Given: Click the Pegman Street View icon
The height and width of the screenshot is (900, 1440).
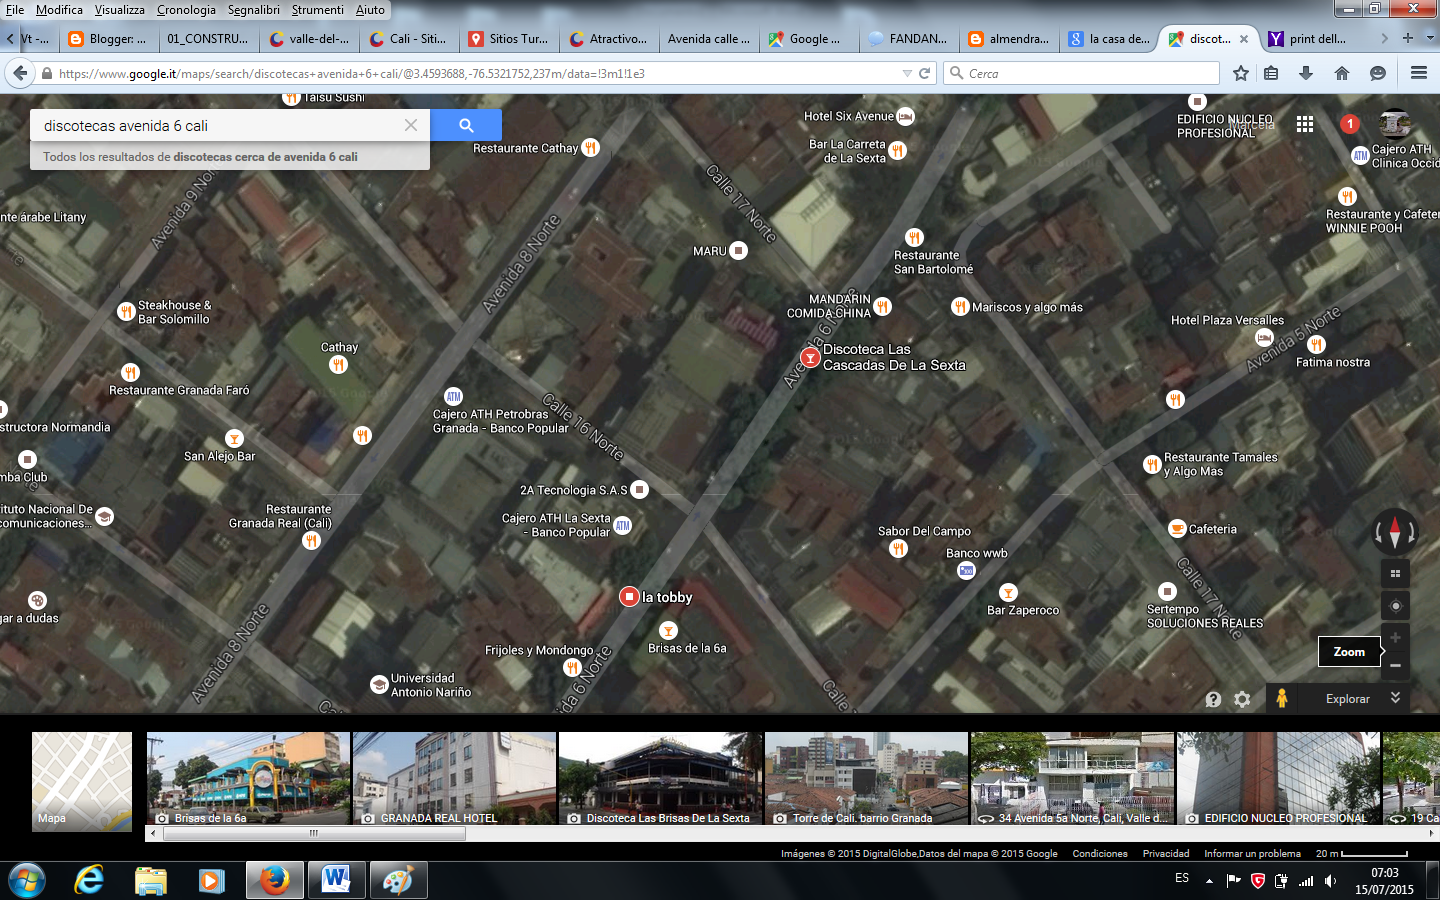Looking at the screenshot, I should 1281,698.
